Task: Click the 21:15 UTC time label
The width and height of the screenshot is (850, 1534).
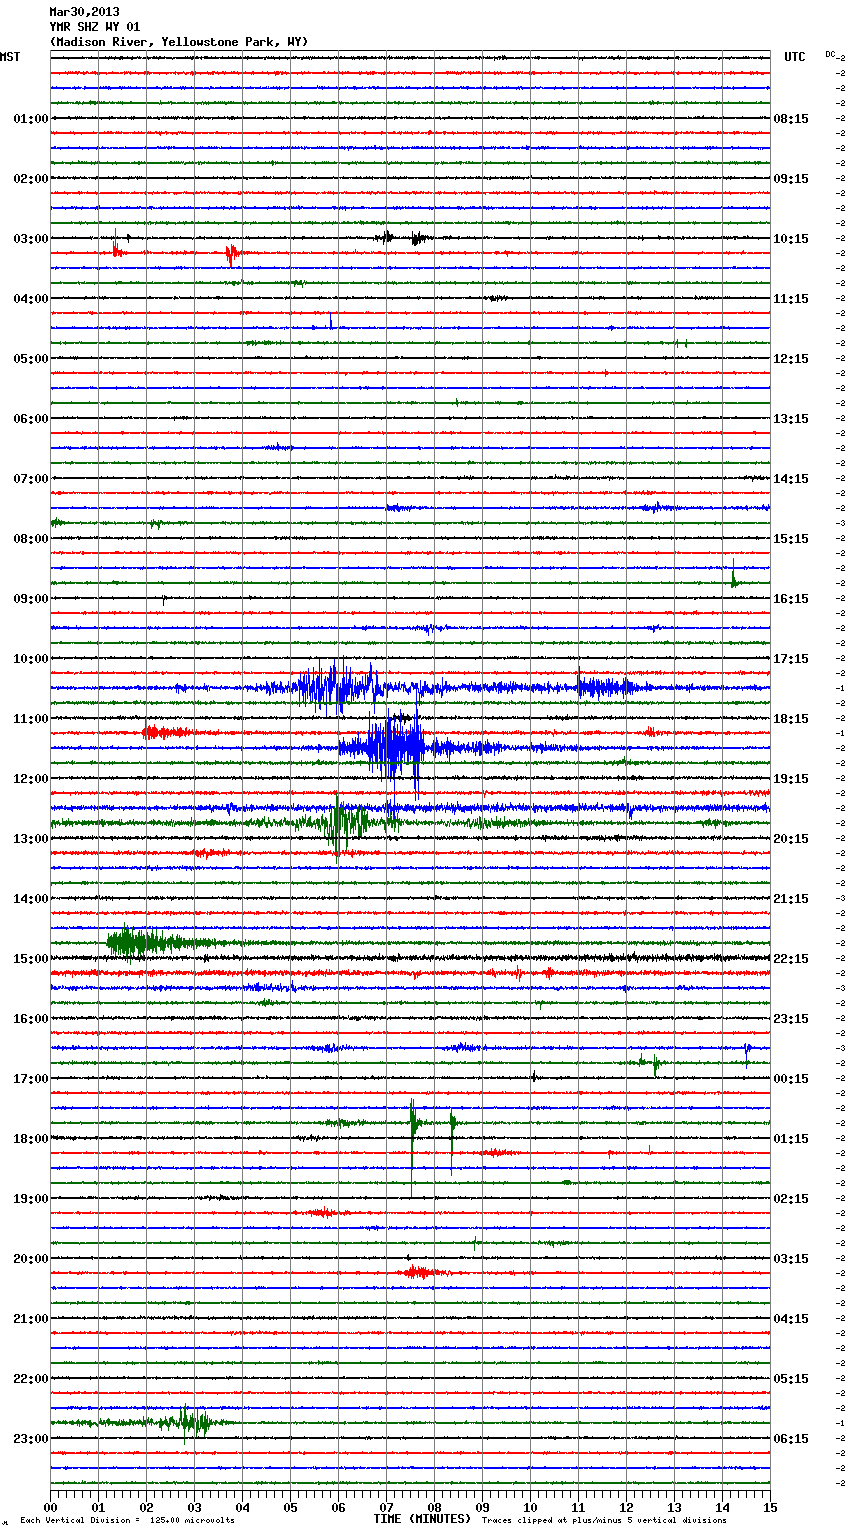Action: tap(791, 899)
